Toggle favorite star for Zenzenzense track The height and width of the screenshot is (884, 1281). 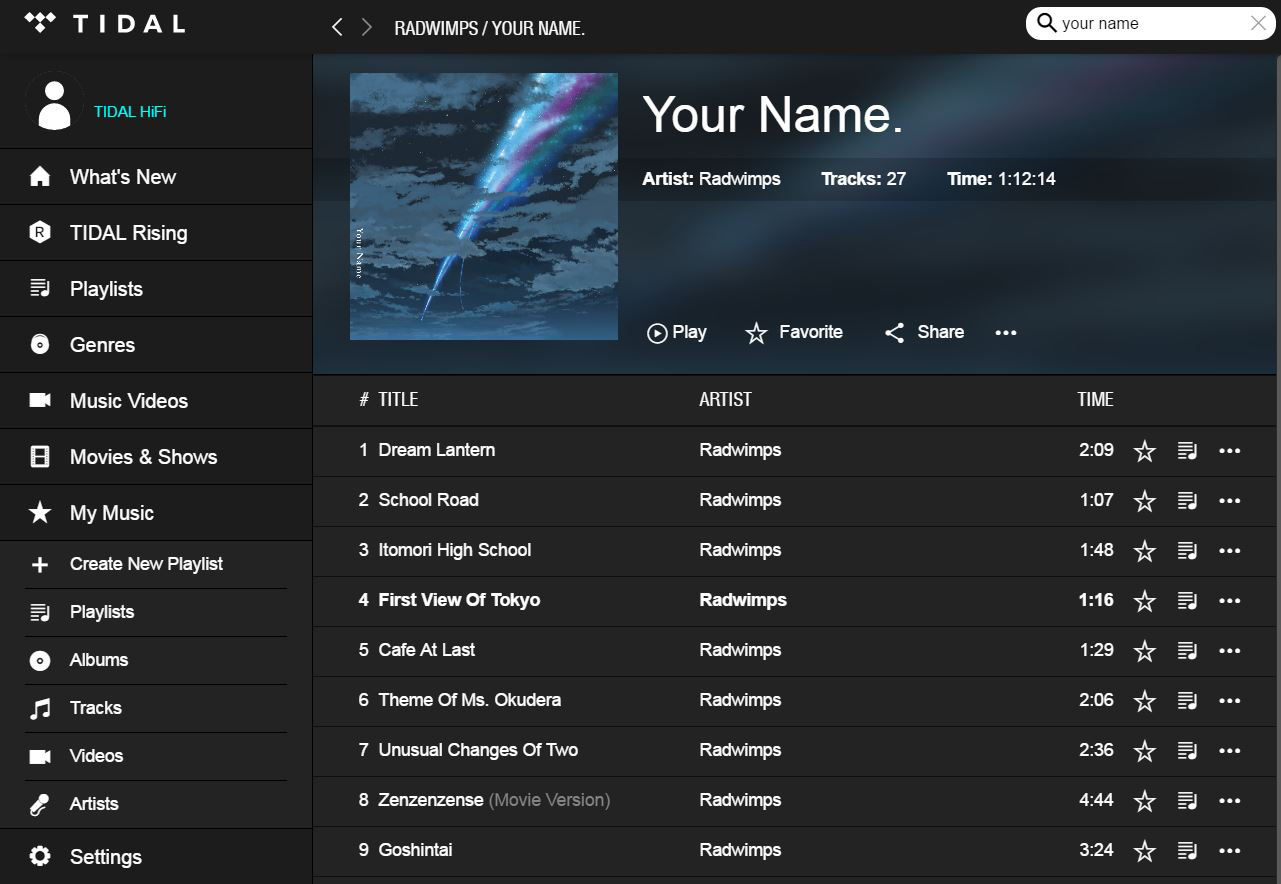click(1144, 801)
